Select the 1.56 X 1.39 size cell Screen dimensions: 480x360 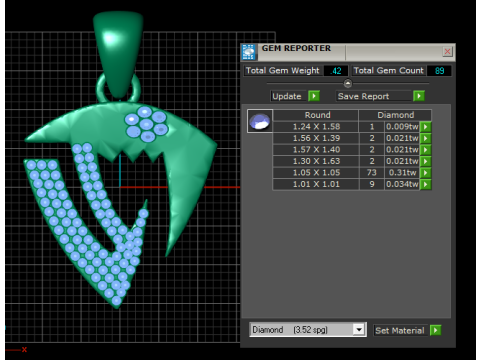(x=316, y=138)
